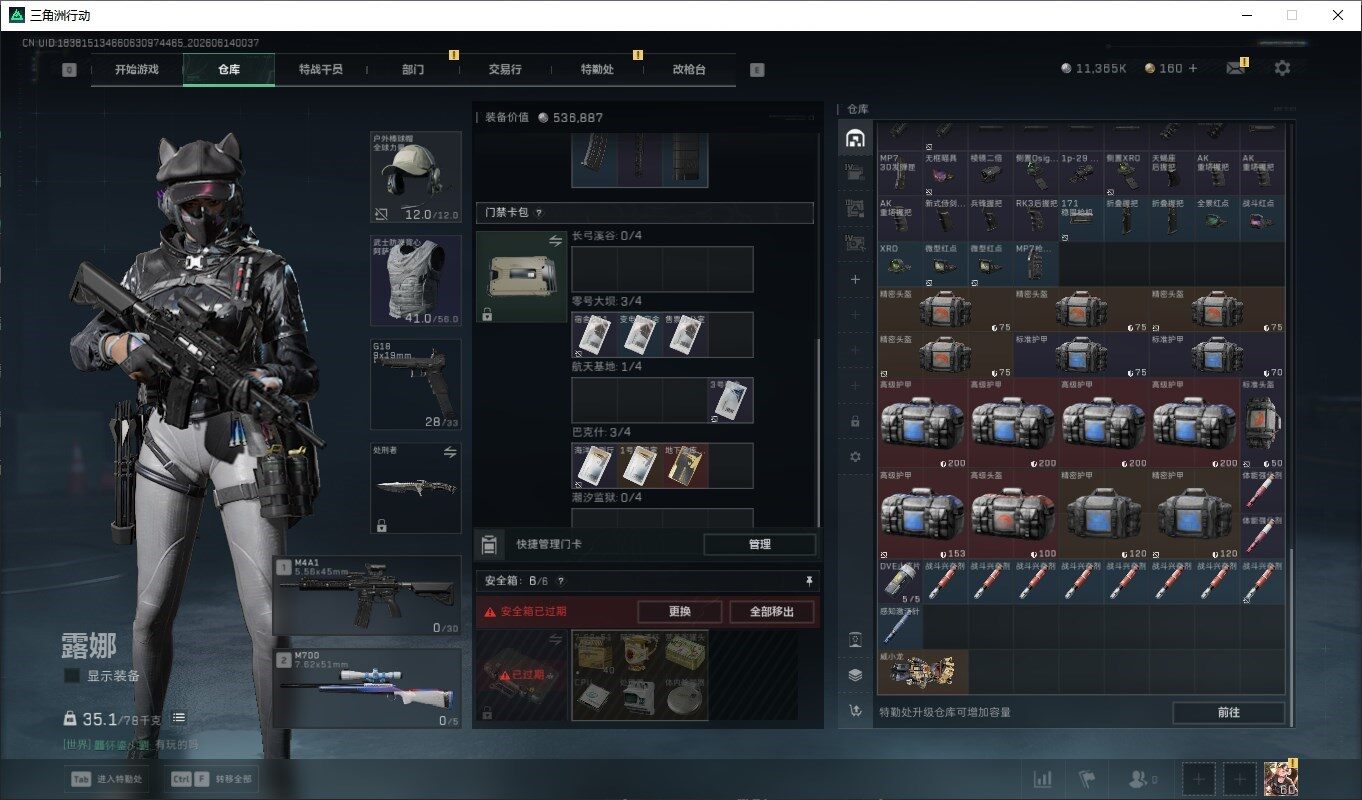The image size is (1362, 800).
Task: Click the Tab 进入特勤处 shortcut button
Action: pyautogui.click(x=107, y=779)
